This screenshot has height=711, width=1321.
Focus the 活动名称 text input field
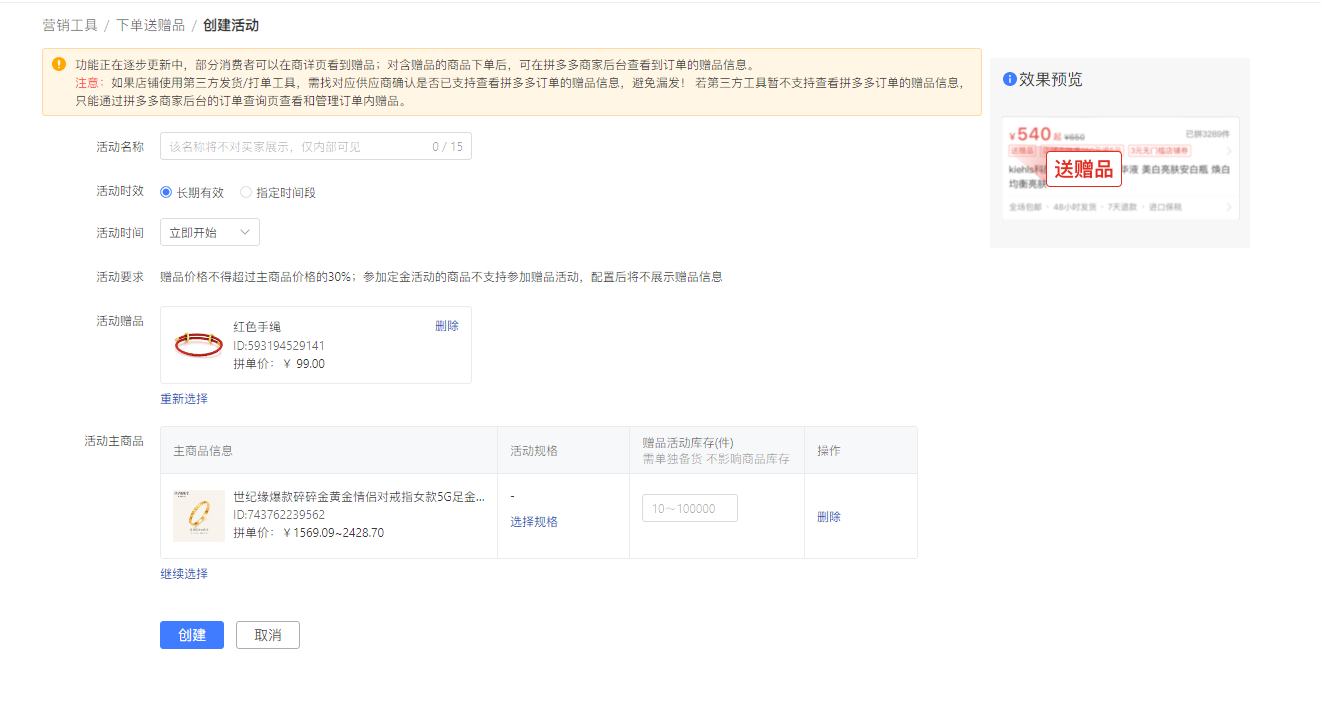tap(295, 147)
